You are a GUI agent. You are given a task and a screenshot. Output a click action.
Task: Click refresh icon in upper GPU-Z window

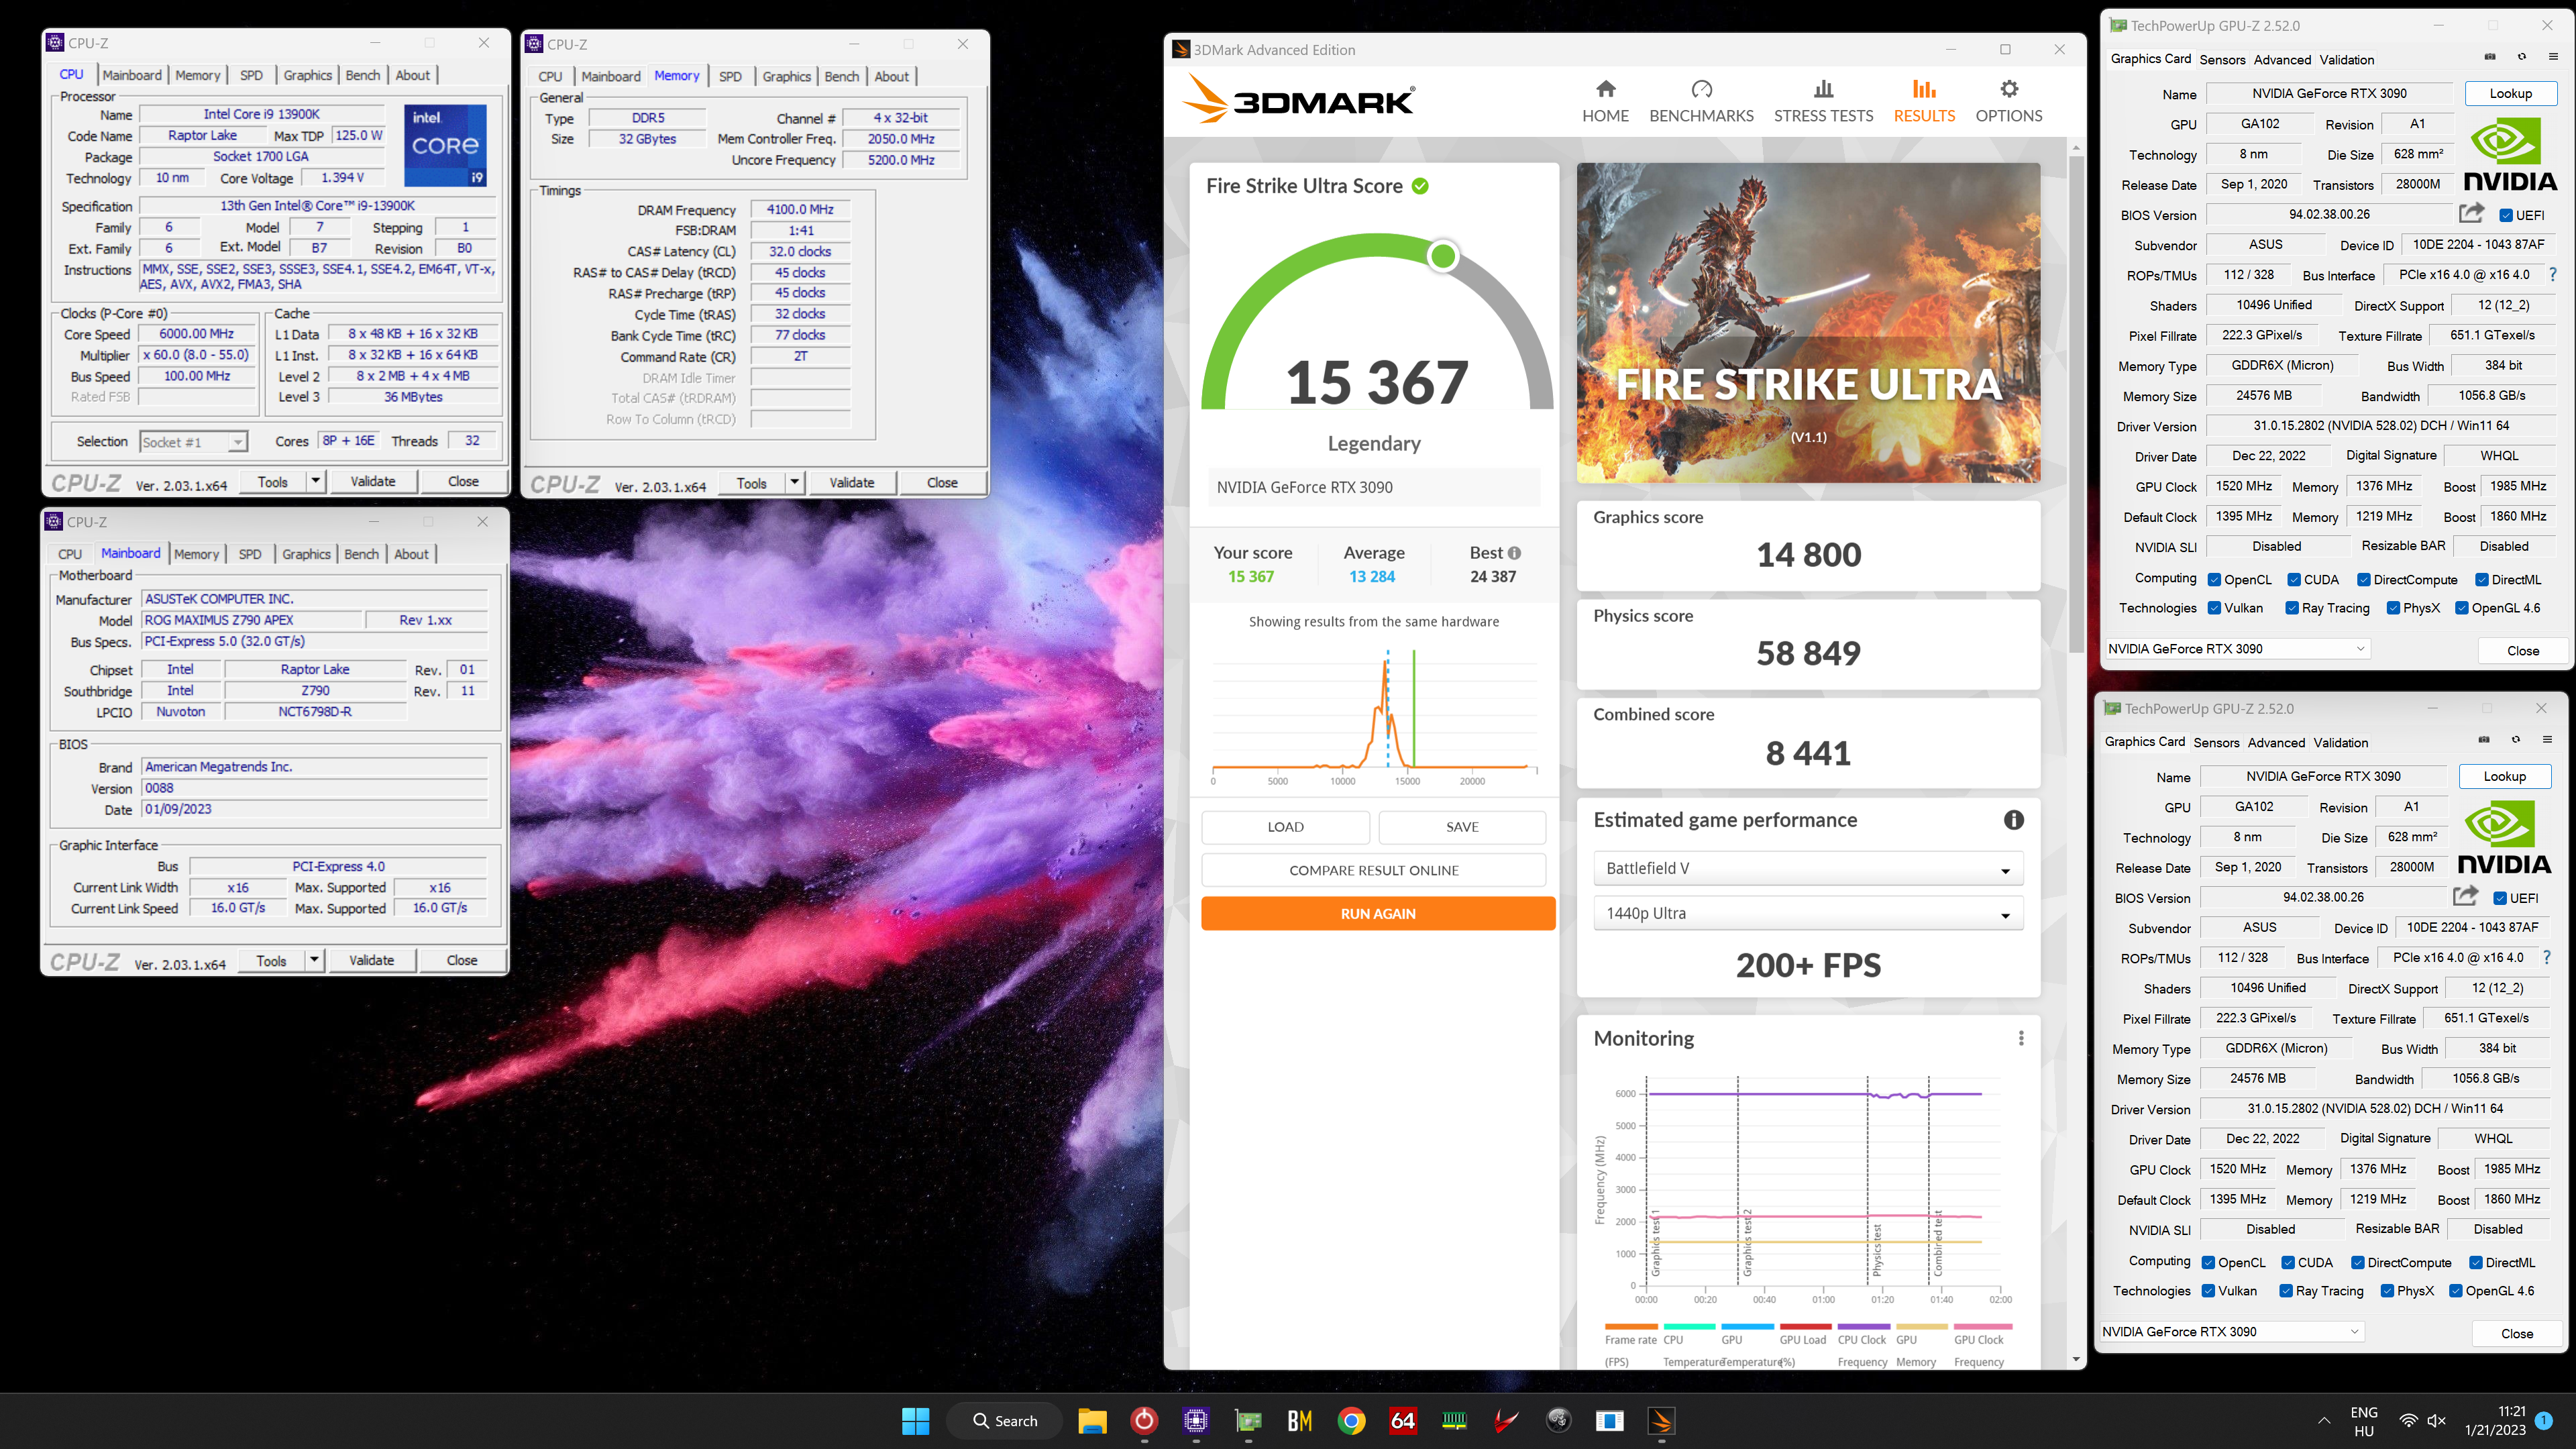[x=2522, y=57]
